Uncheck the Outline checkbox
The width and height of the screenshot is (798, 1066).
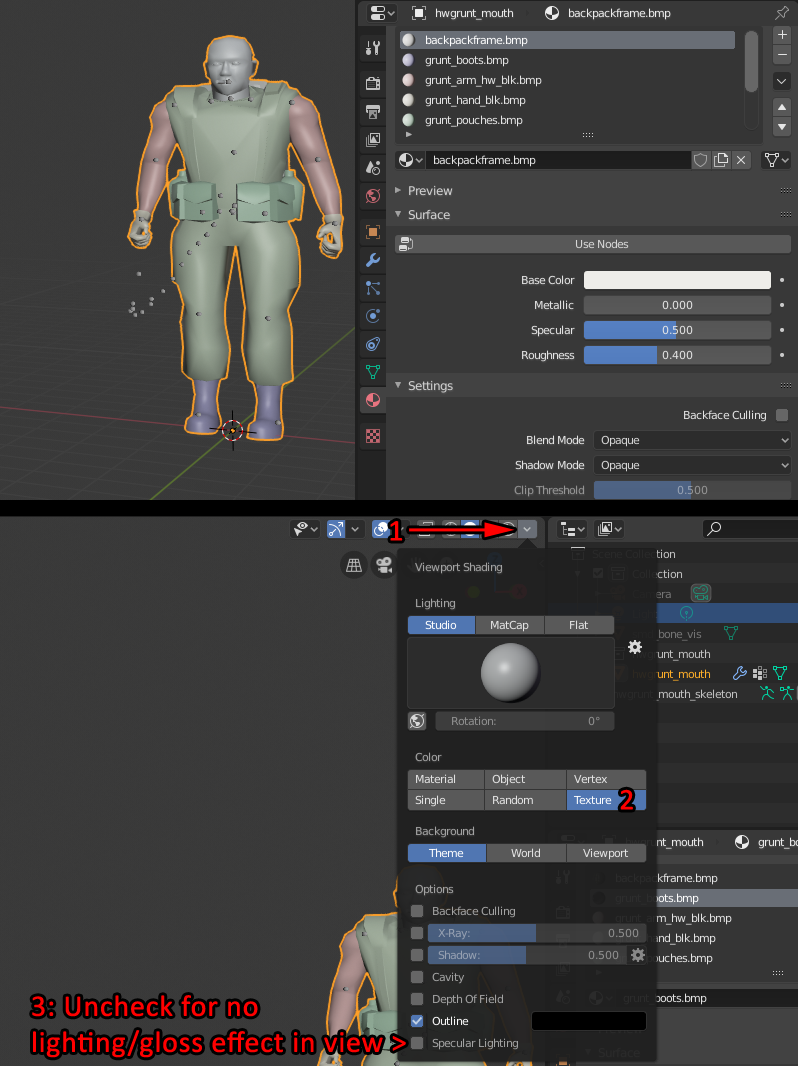click(417, 1020)
